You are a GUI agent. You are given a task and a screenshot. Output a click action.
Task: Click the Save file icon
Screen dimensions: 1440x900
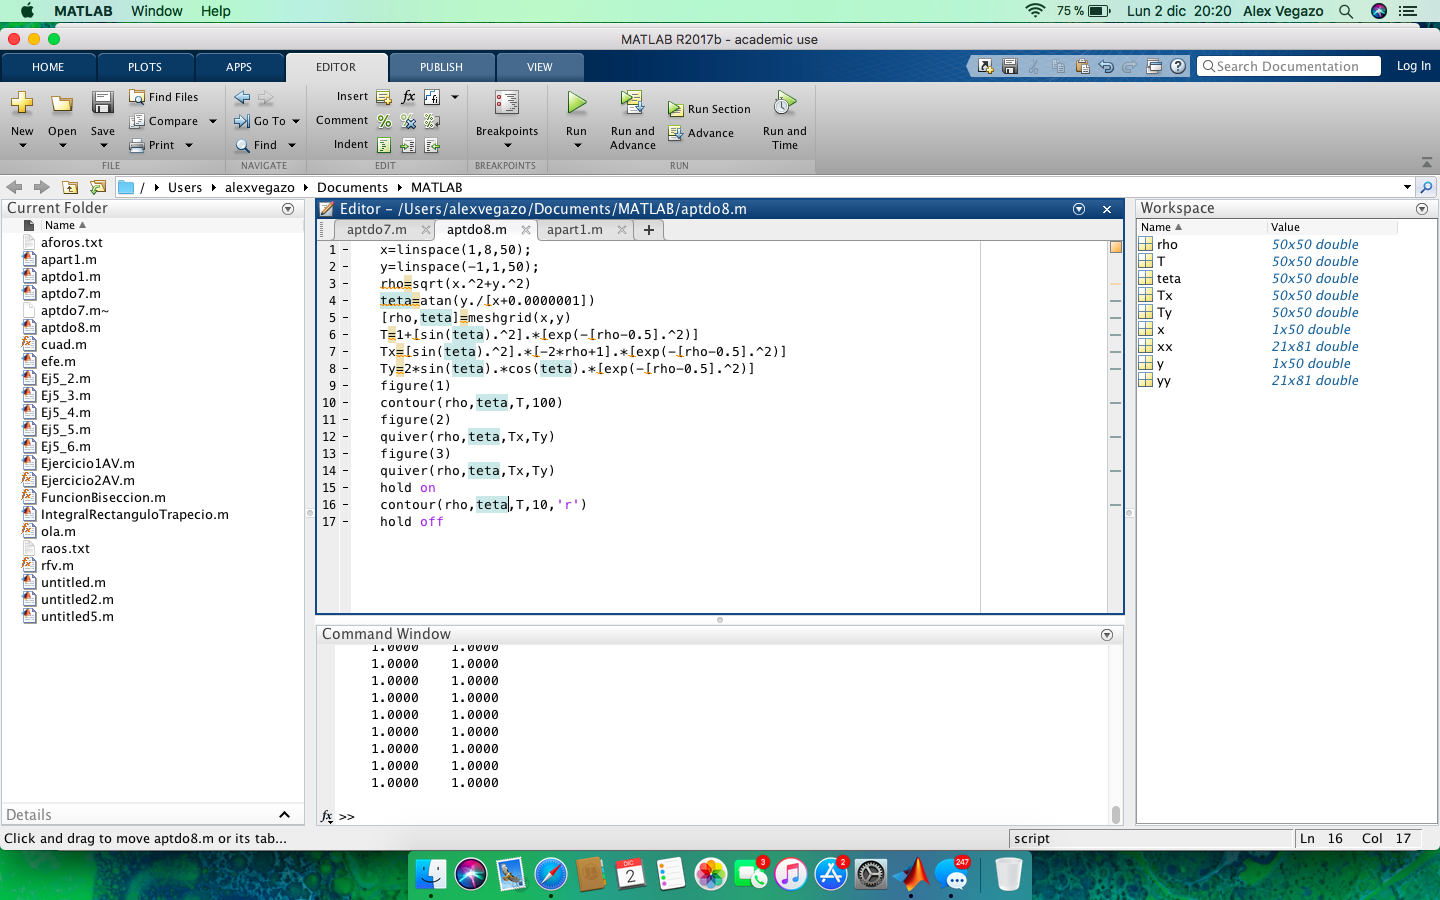coord(102,103)
